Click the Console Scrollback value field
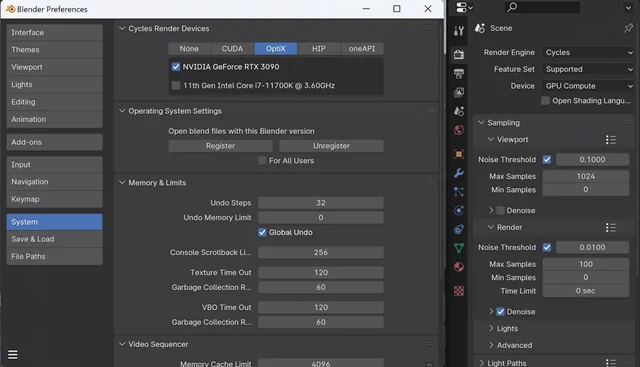 pos(321,252)
